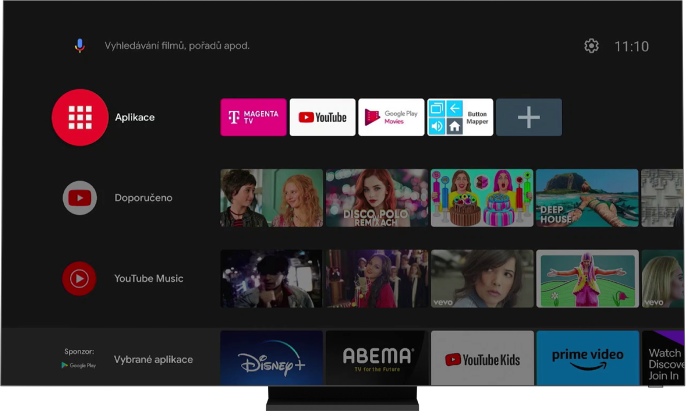Open the settings gear icon
This screenshot has width=686, height=411.
pyautogui.click(x=591, y=46)
